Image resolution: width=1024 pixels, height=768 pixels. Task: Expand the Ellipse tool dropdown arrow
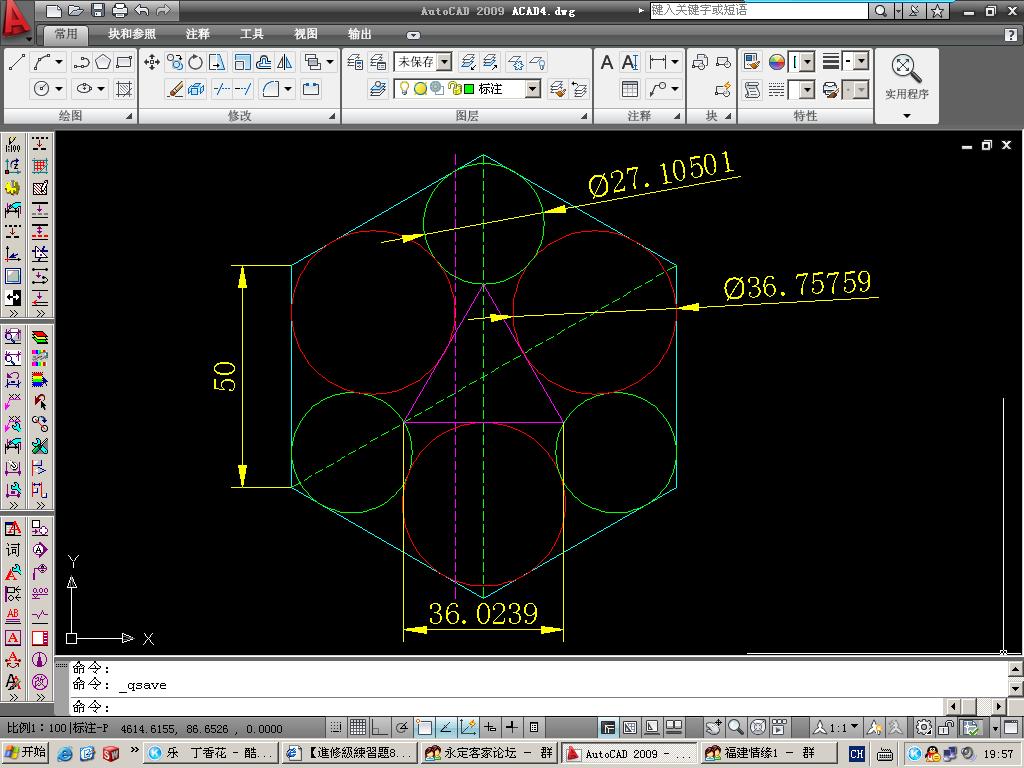tap(101, 89)
